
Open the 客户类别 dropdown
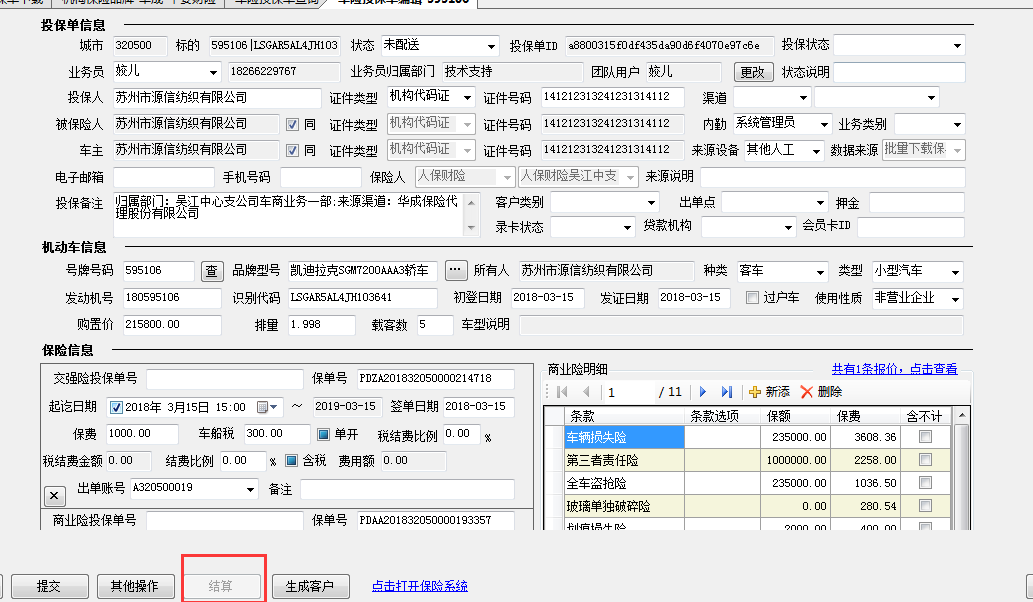[651, 202]
